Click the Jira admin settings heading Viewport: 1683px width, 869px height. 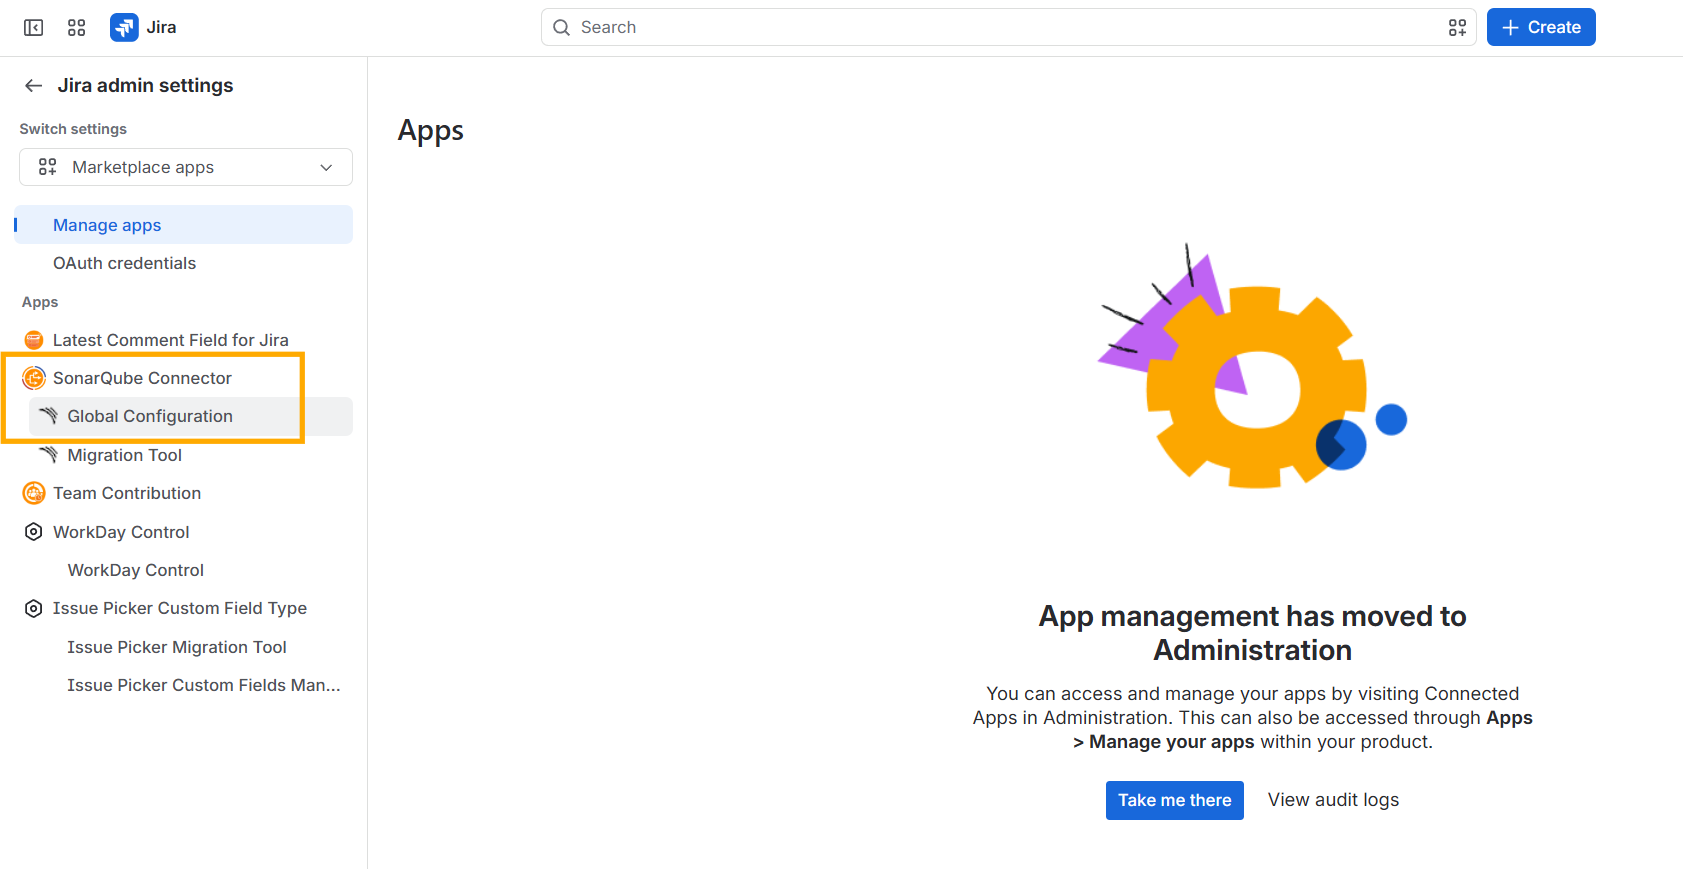click(145, 86)
